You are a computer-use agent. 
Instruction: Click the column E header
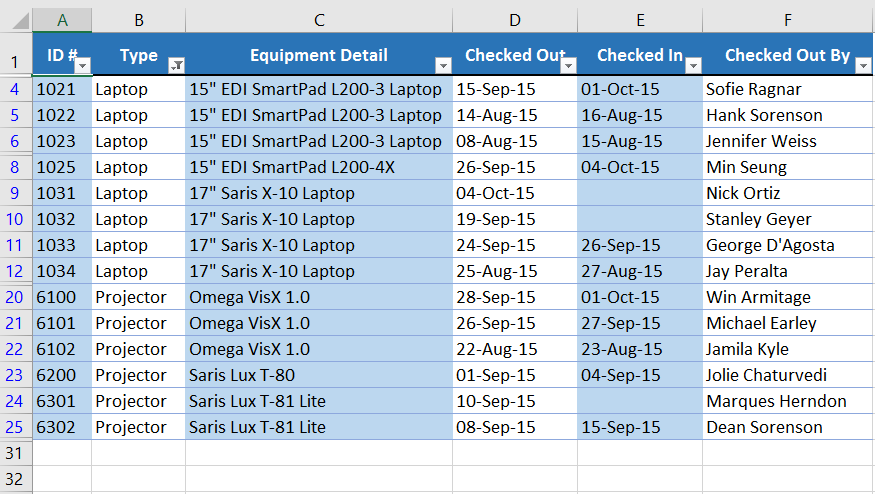coord(640,20)
